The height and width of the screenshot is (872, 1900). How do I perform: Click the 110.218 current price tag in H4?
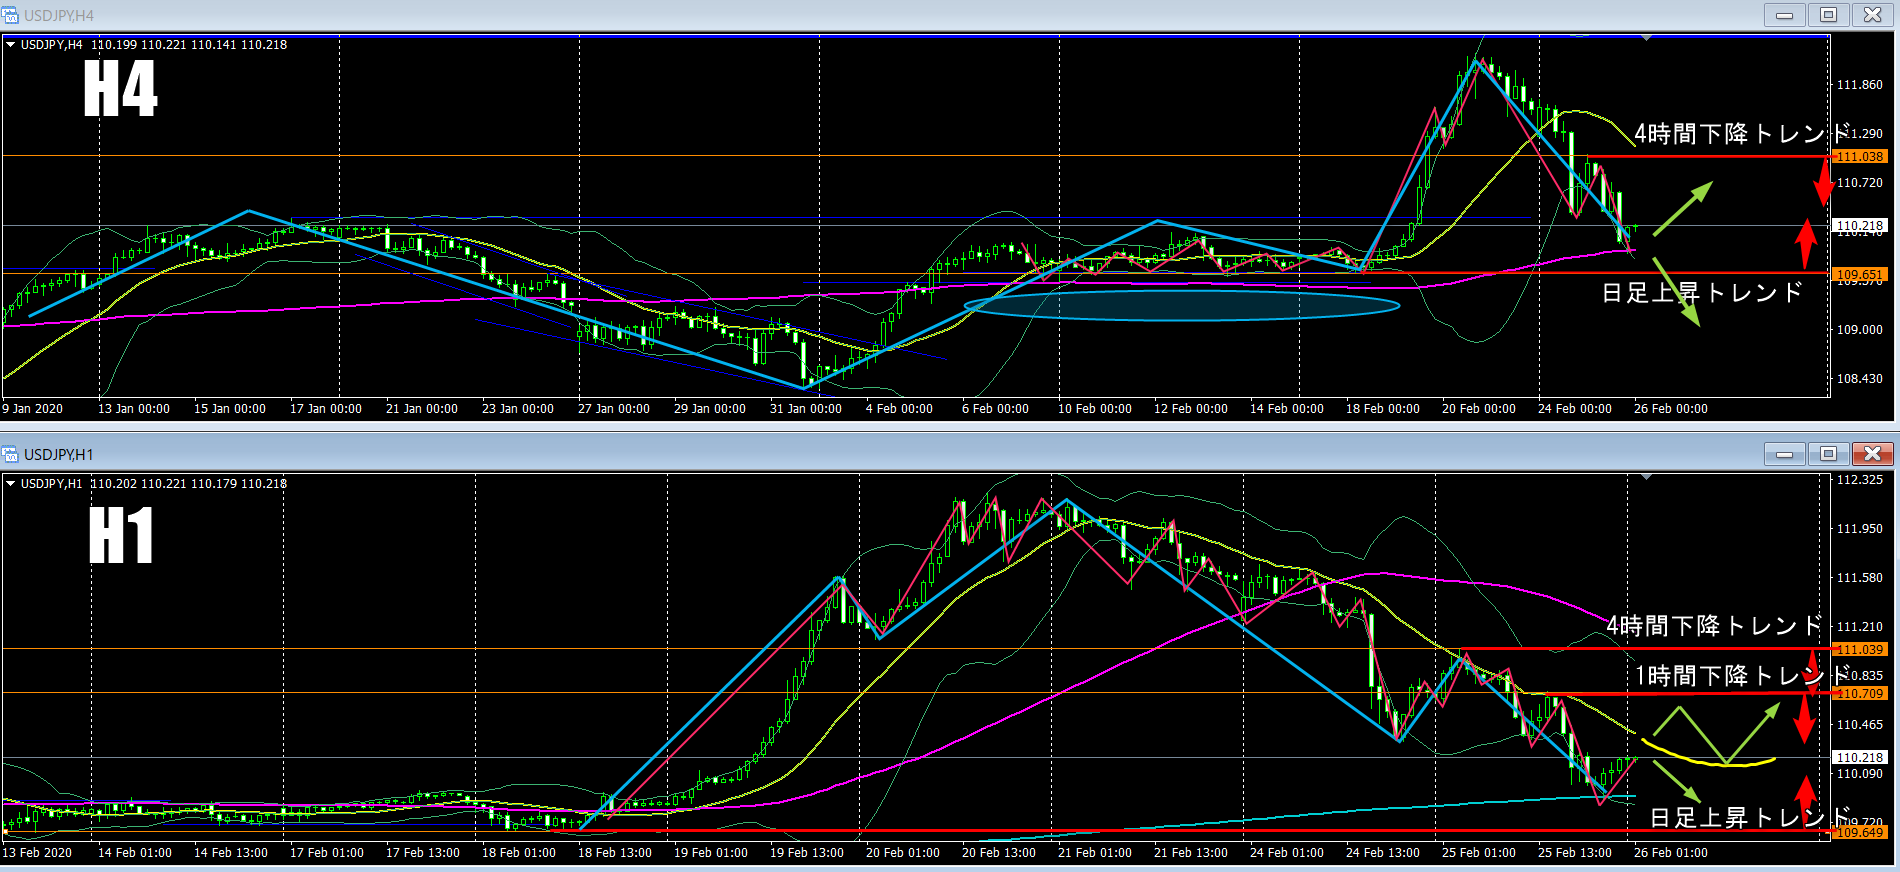[x=1859, y=226]
